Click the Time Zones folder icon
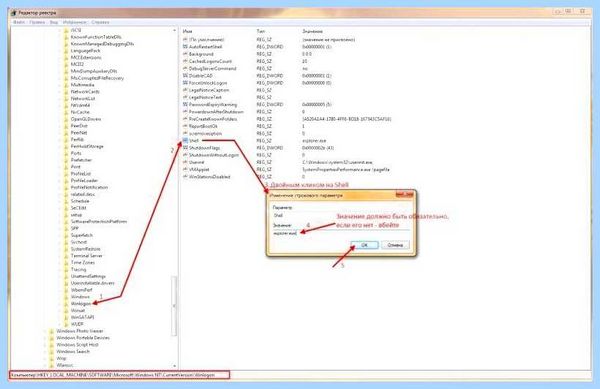600x389 pixels. click(66, 263)
